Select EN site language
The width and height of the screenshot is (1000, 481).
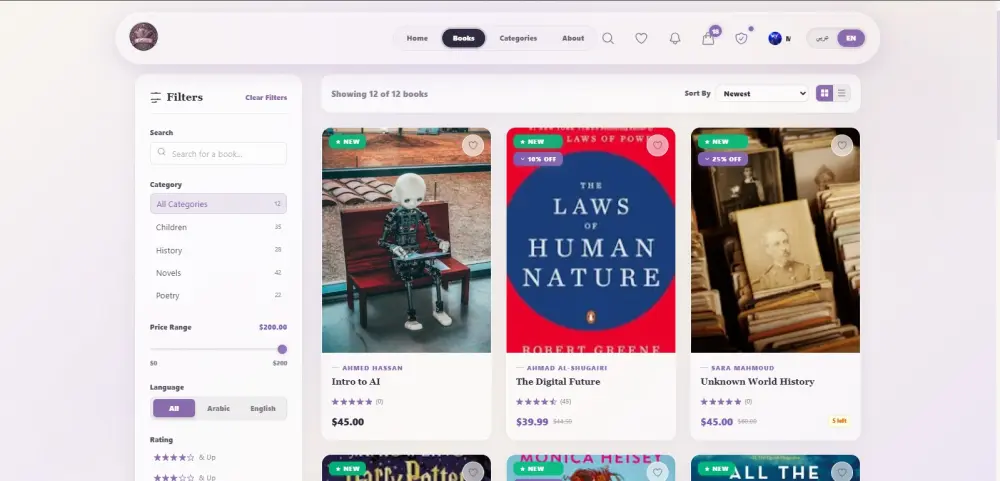click(851, 38)
